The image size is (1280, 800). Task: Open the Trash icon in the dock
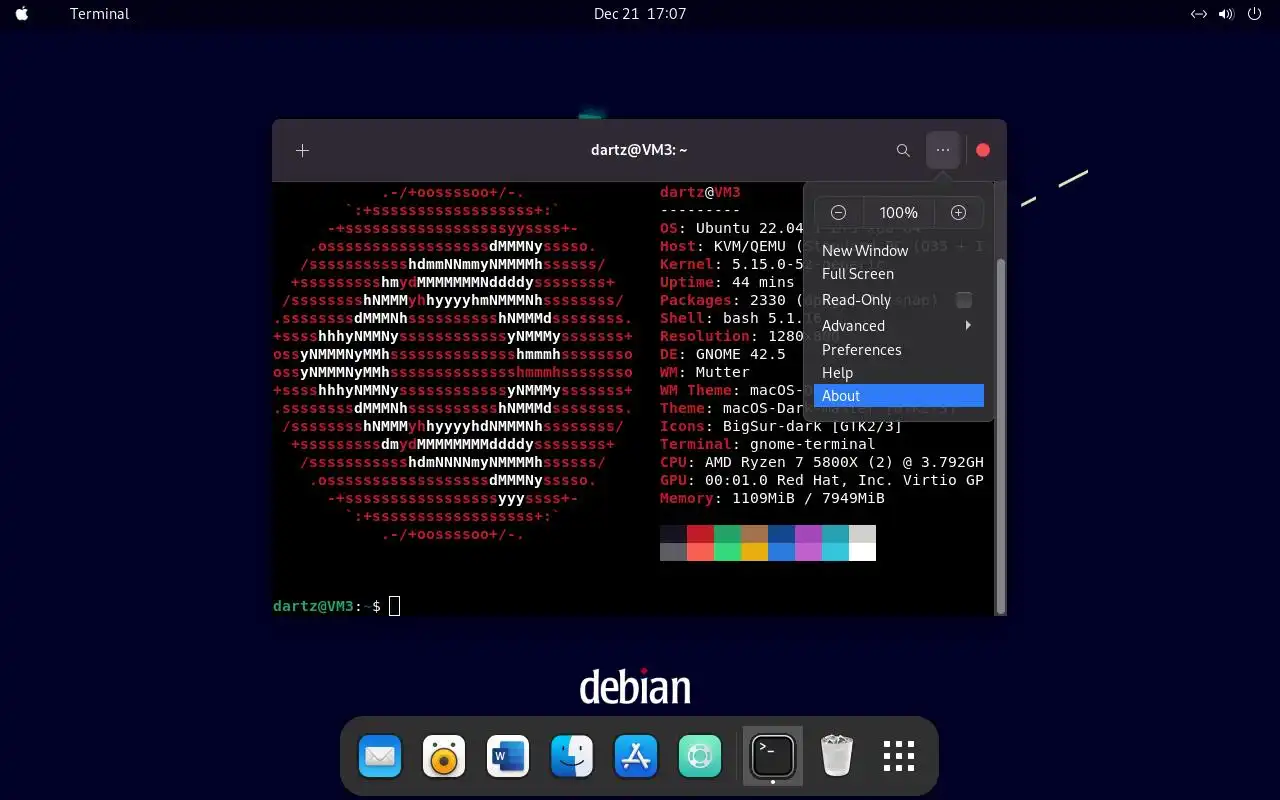(x=836, y=756)
